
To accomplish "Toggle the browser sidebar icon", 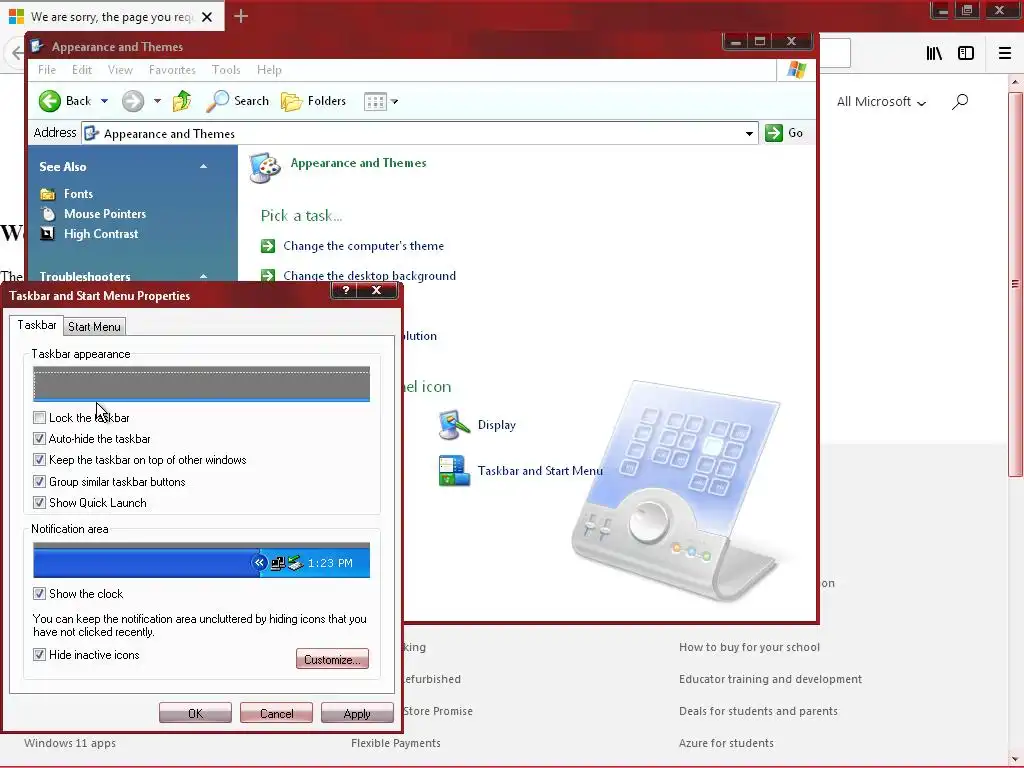I will [966, 54].
